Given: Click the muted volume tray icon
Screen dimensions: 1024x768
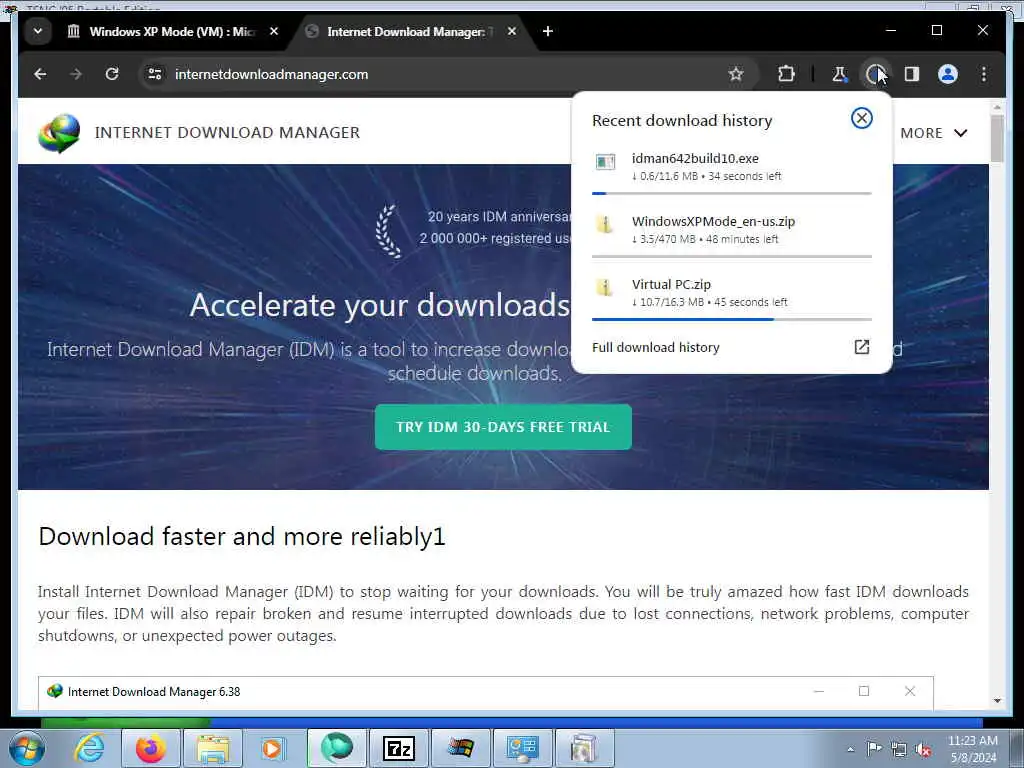Looking at the screenshot, I should coord(923,750).
